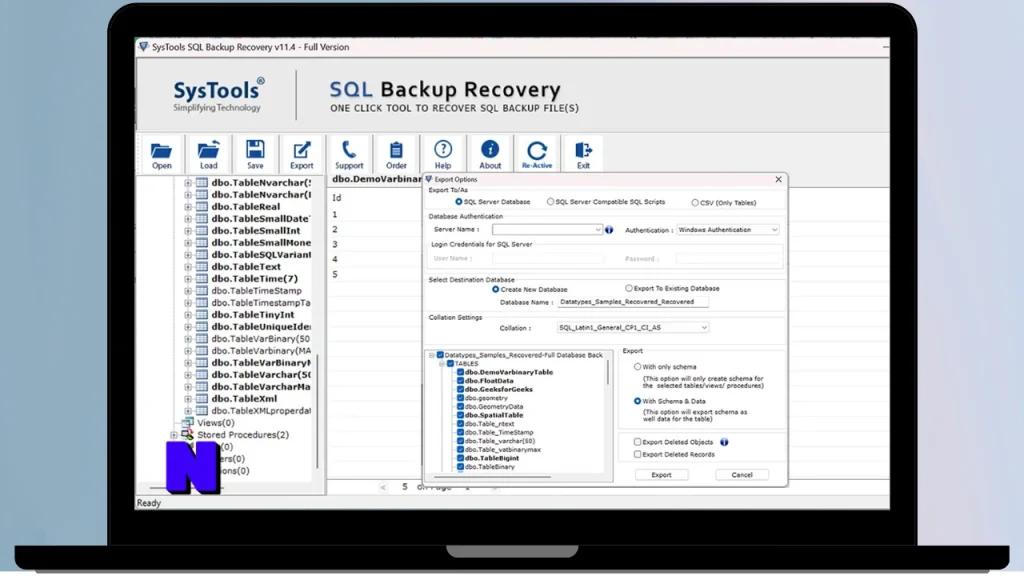Click the About info icon

pyautogui.click(x=490, y=150)
